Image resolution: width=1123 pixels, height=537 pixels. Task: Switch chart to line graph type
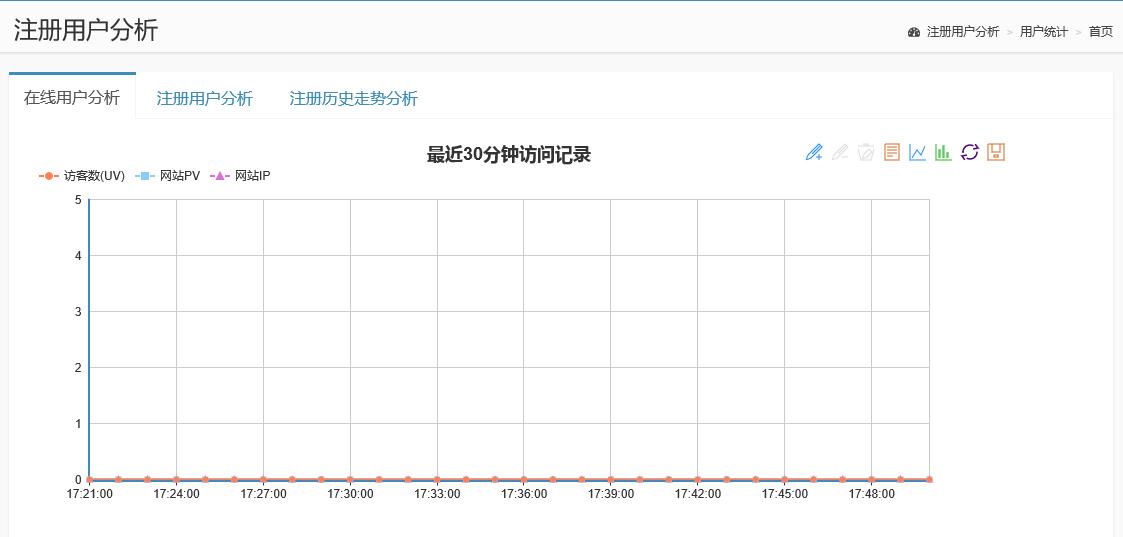point(917,152)
